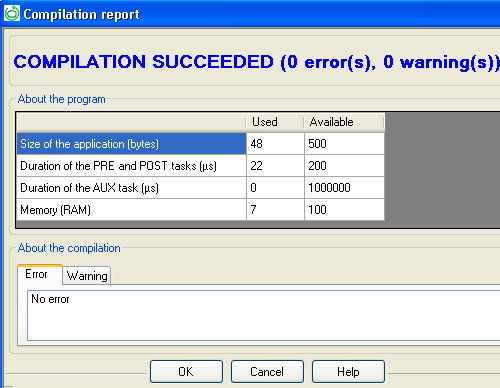Click used value 22 for PRE/POST tasks

click(275, 166)
